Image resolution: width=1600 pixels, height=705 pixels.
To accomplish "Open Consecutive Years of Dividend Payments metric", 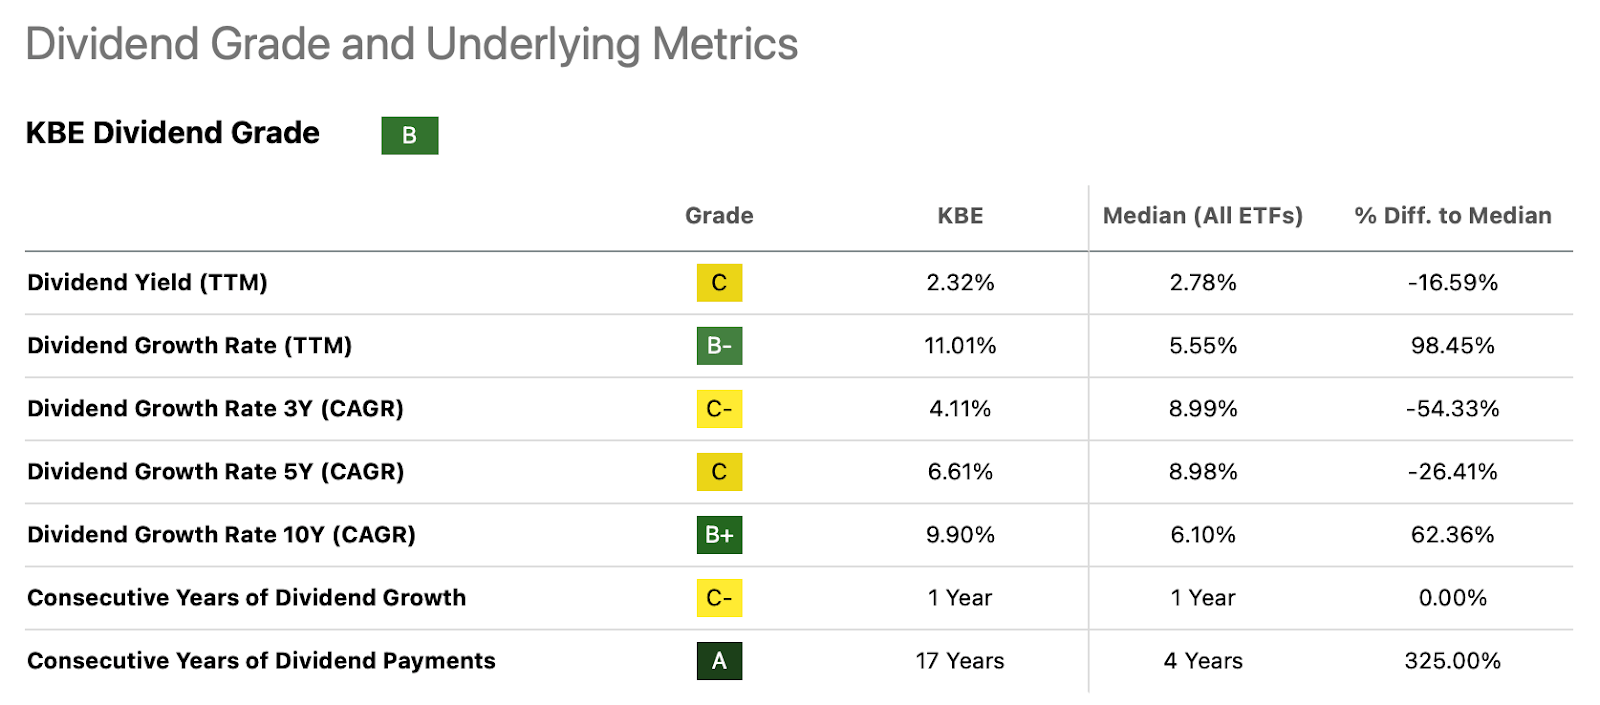I will coord(261,661).
